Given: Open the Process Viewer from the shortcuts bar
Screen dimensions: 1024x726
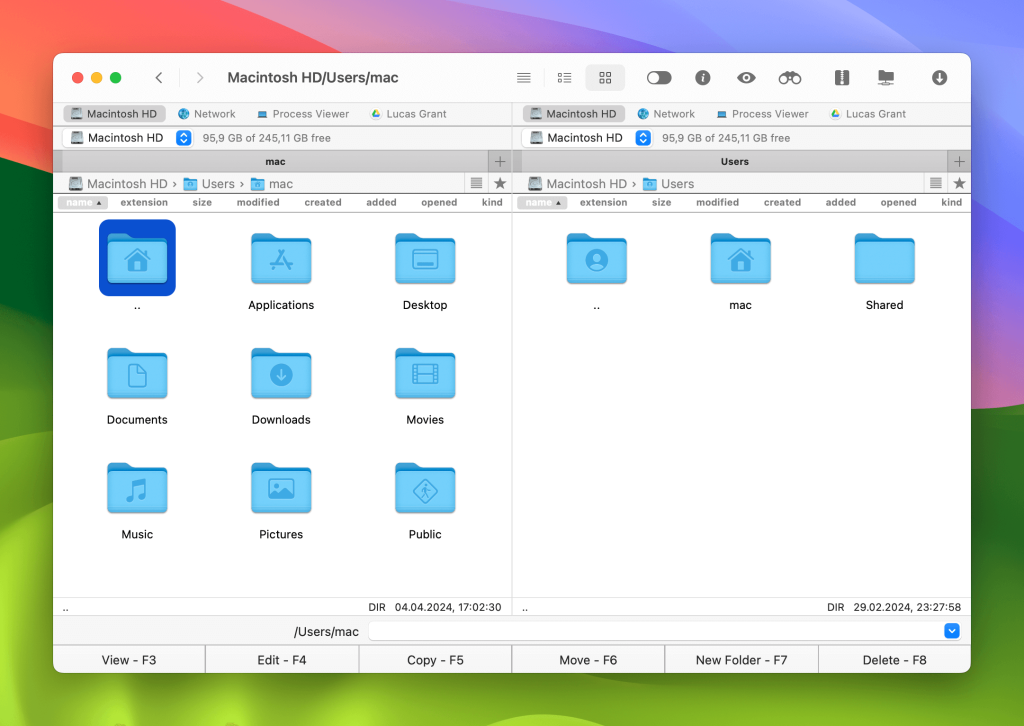Looking at the screenshot, I should tap(303, 113).
